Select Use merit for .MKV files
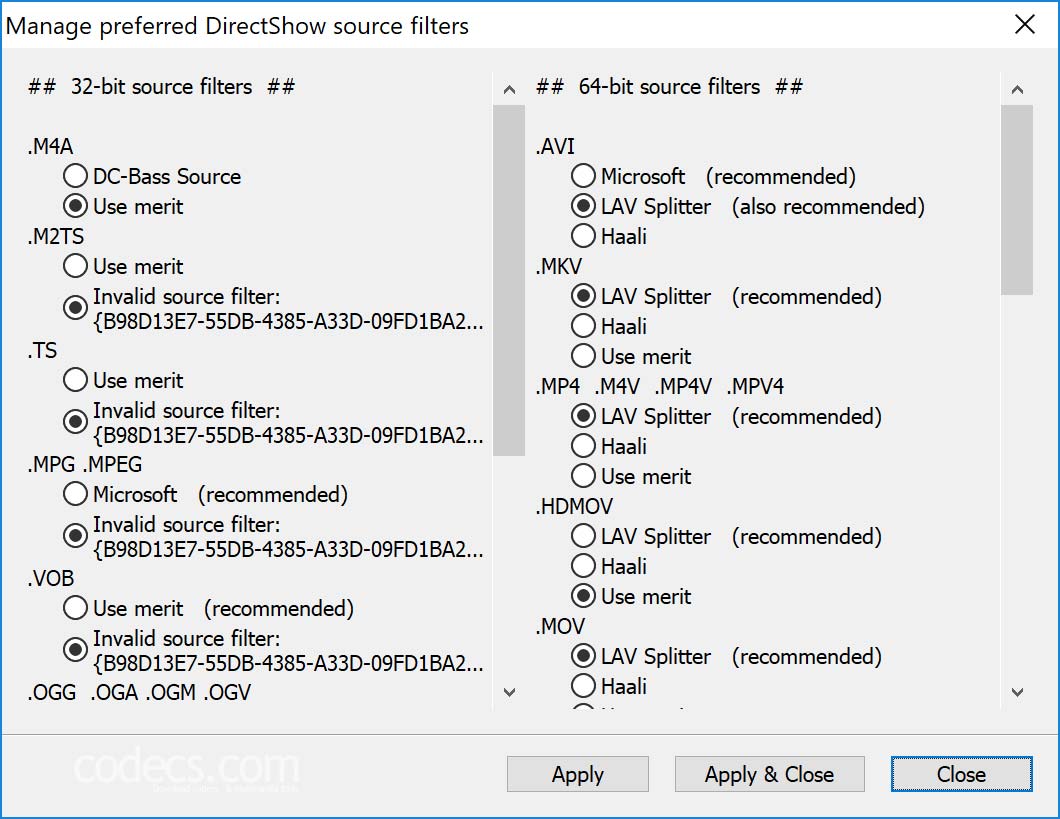Image resolution: width=1060 pixels, height=819 pixels. coord(583,356)
